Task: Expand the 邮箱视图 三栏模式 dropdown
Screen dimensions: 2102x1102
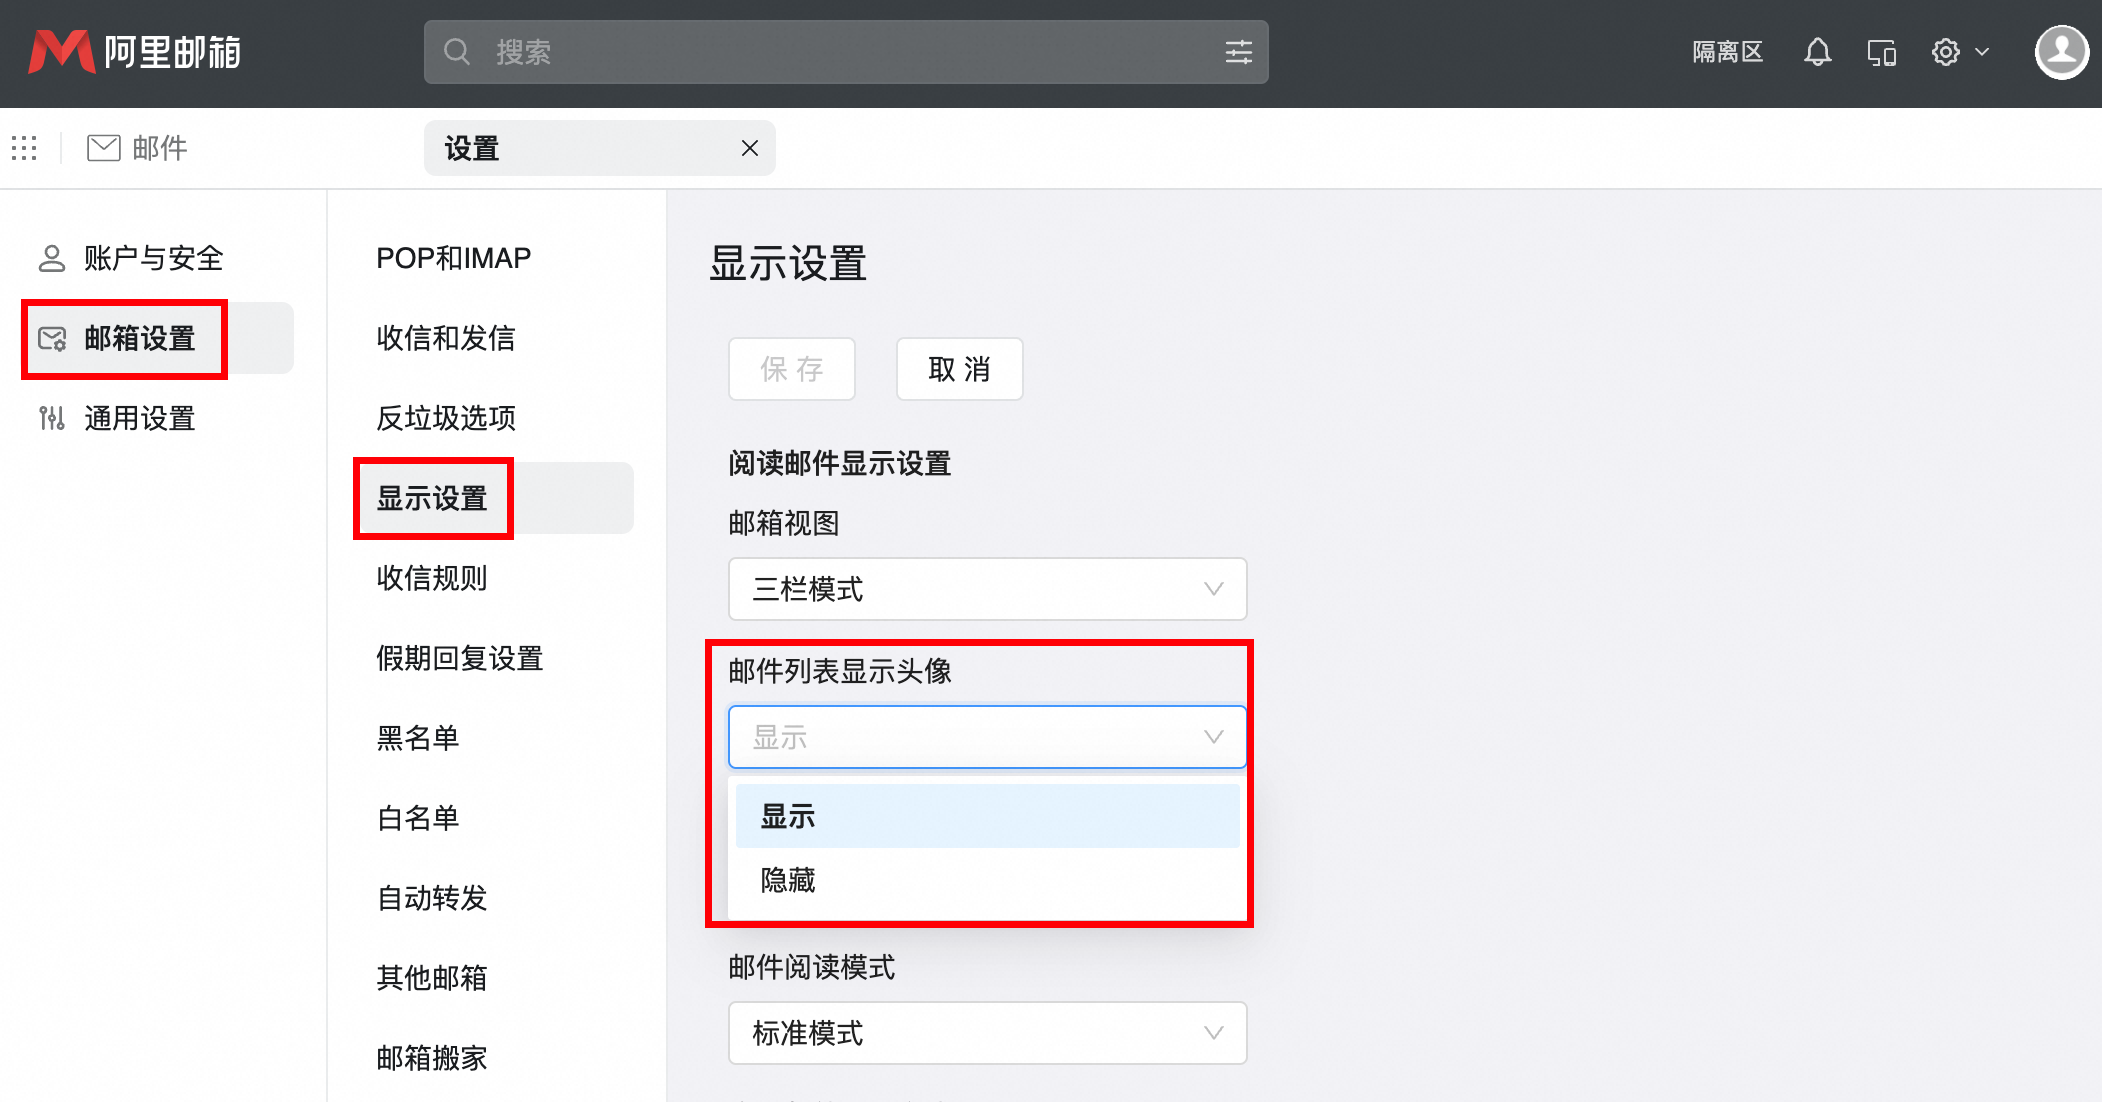Action: [986, 589]
